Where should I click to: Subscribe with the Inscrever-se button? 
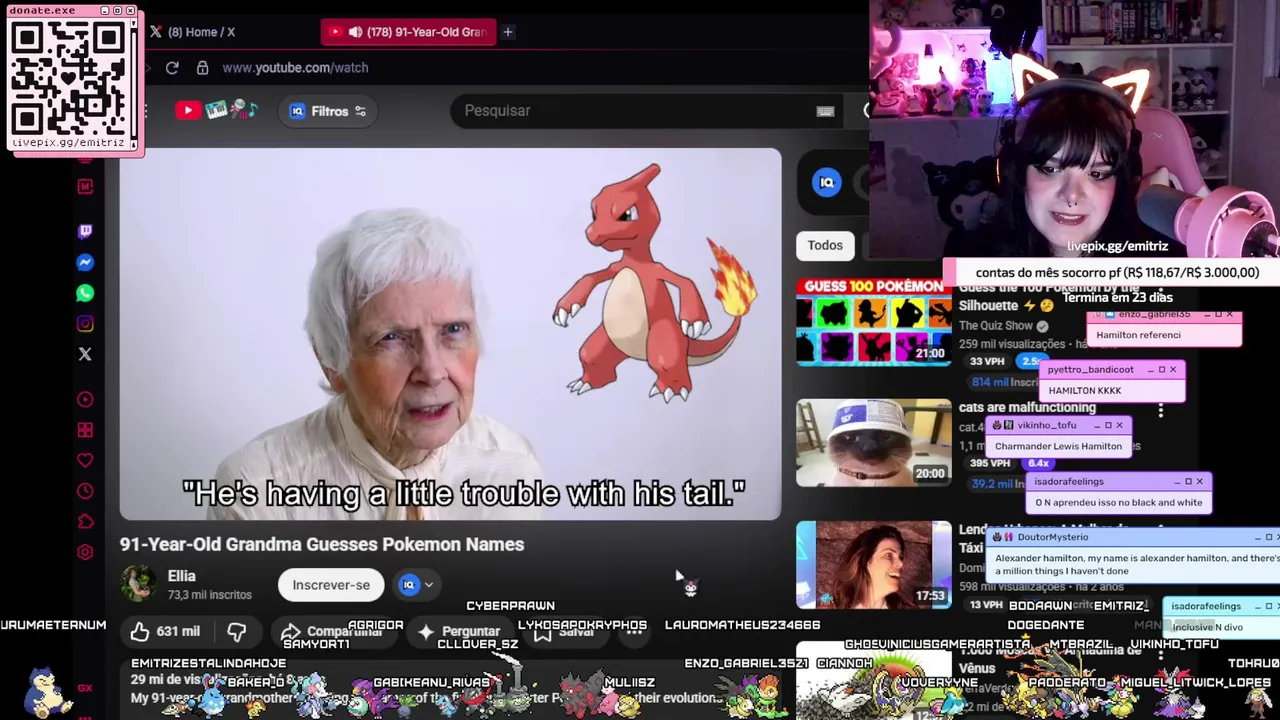coord(331,585)
